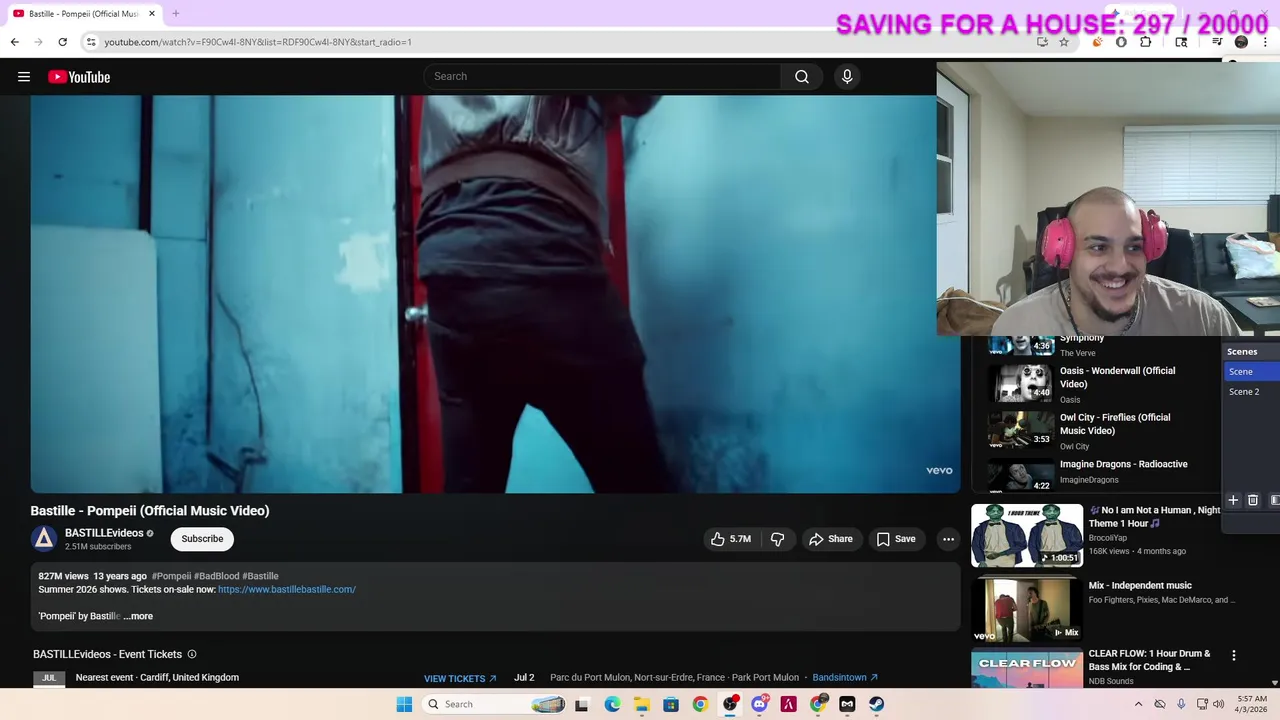Image resolution: width=1280 pixels, height=720 pixels.
Task: Save the video to a playlist
Action: pyautogui.click(x=896, y=539)
